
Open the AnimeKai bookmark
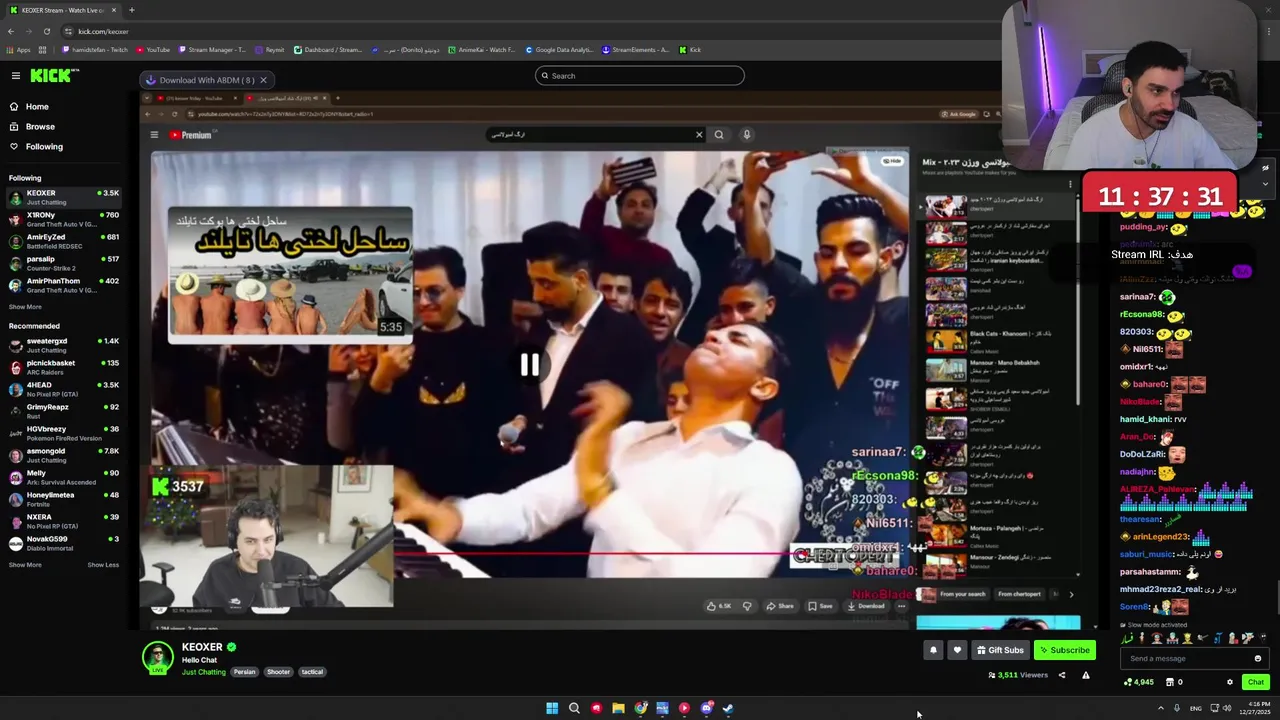[482, 50]
